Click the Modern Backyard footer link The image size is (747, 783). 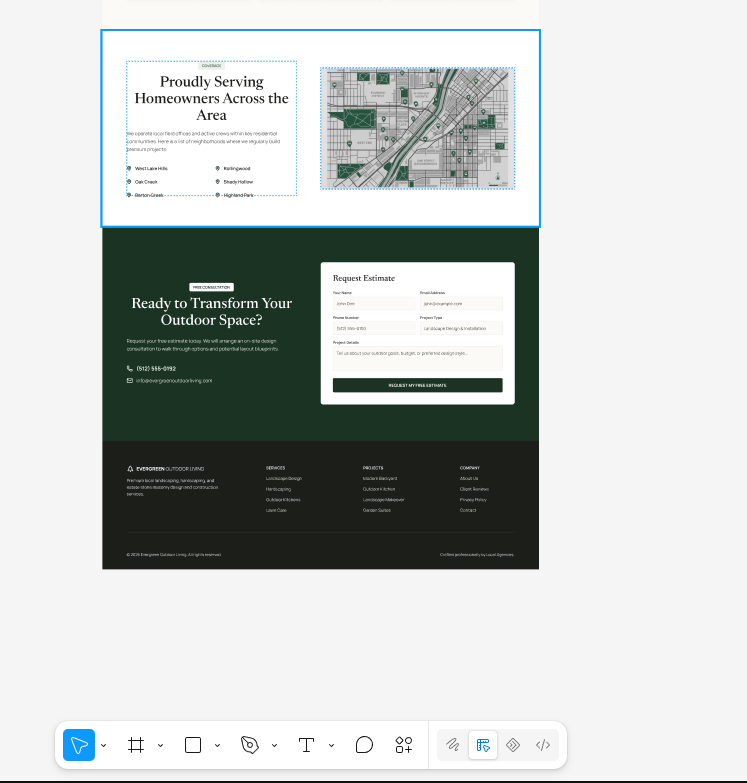tap(380, 478)
